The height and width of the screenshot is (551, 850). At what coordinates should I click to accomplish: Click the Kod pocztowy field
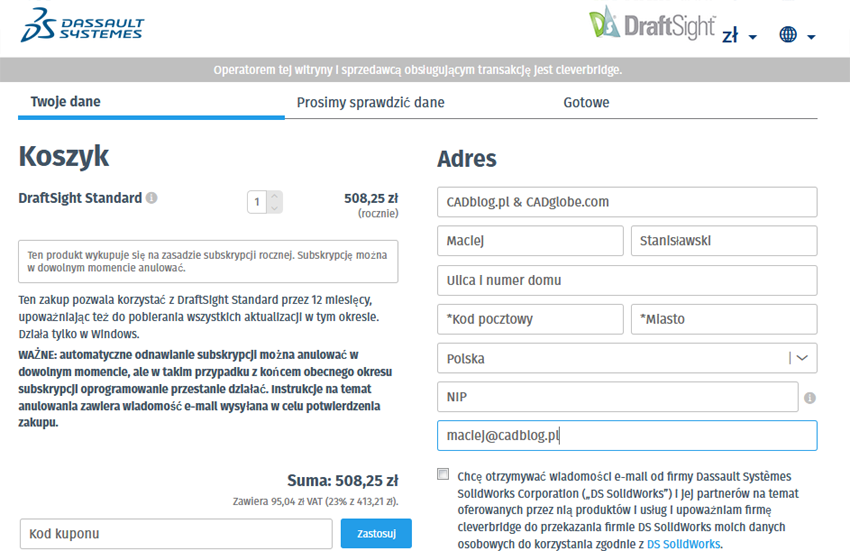pyautogui.click(x=530, y=319)
